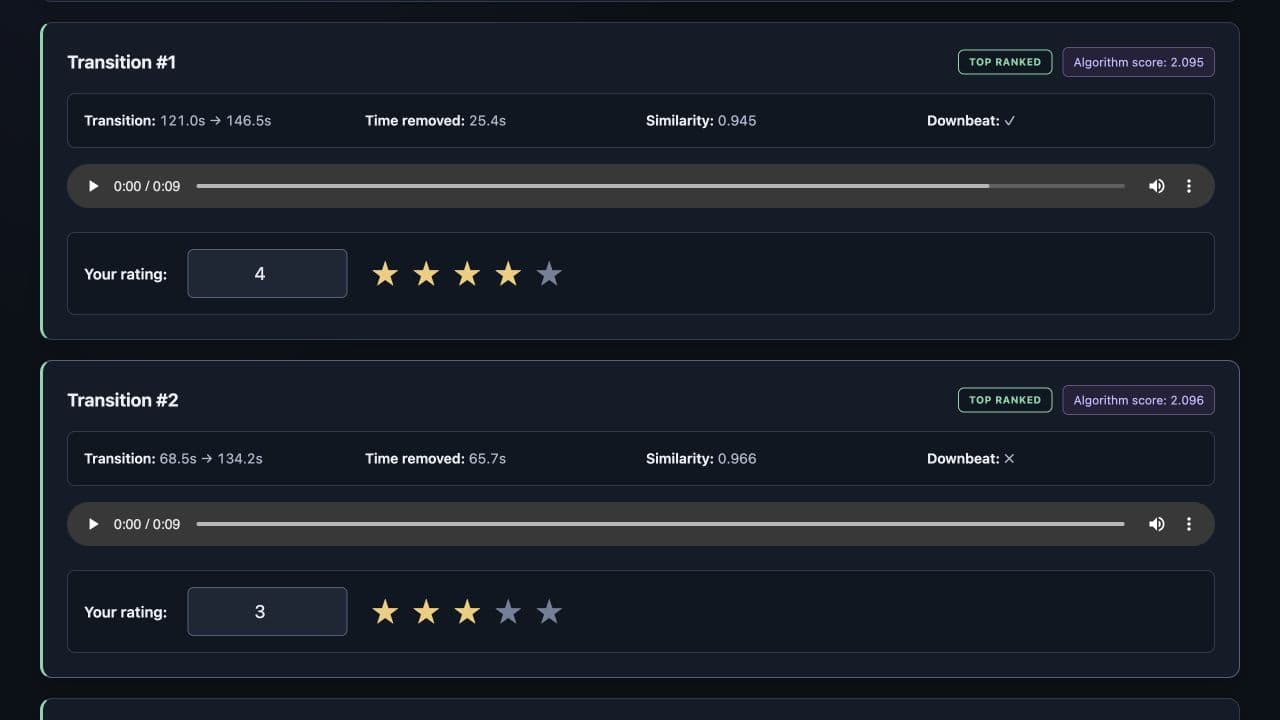Click the Transition #2 rating input field
Image resolution: width=1280 pixels, height=720 pixels.
267,612
